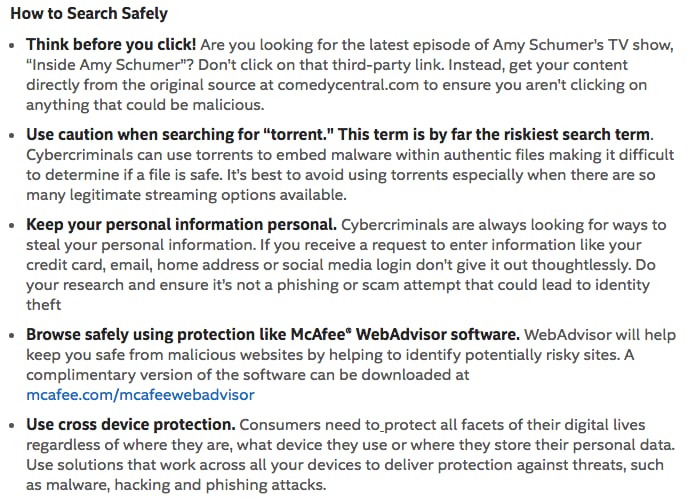Screen dimensions: 693x504
Task: Click the 'comedycentral.com' text
Action: pyautogui.click(x=348, y=84)
